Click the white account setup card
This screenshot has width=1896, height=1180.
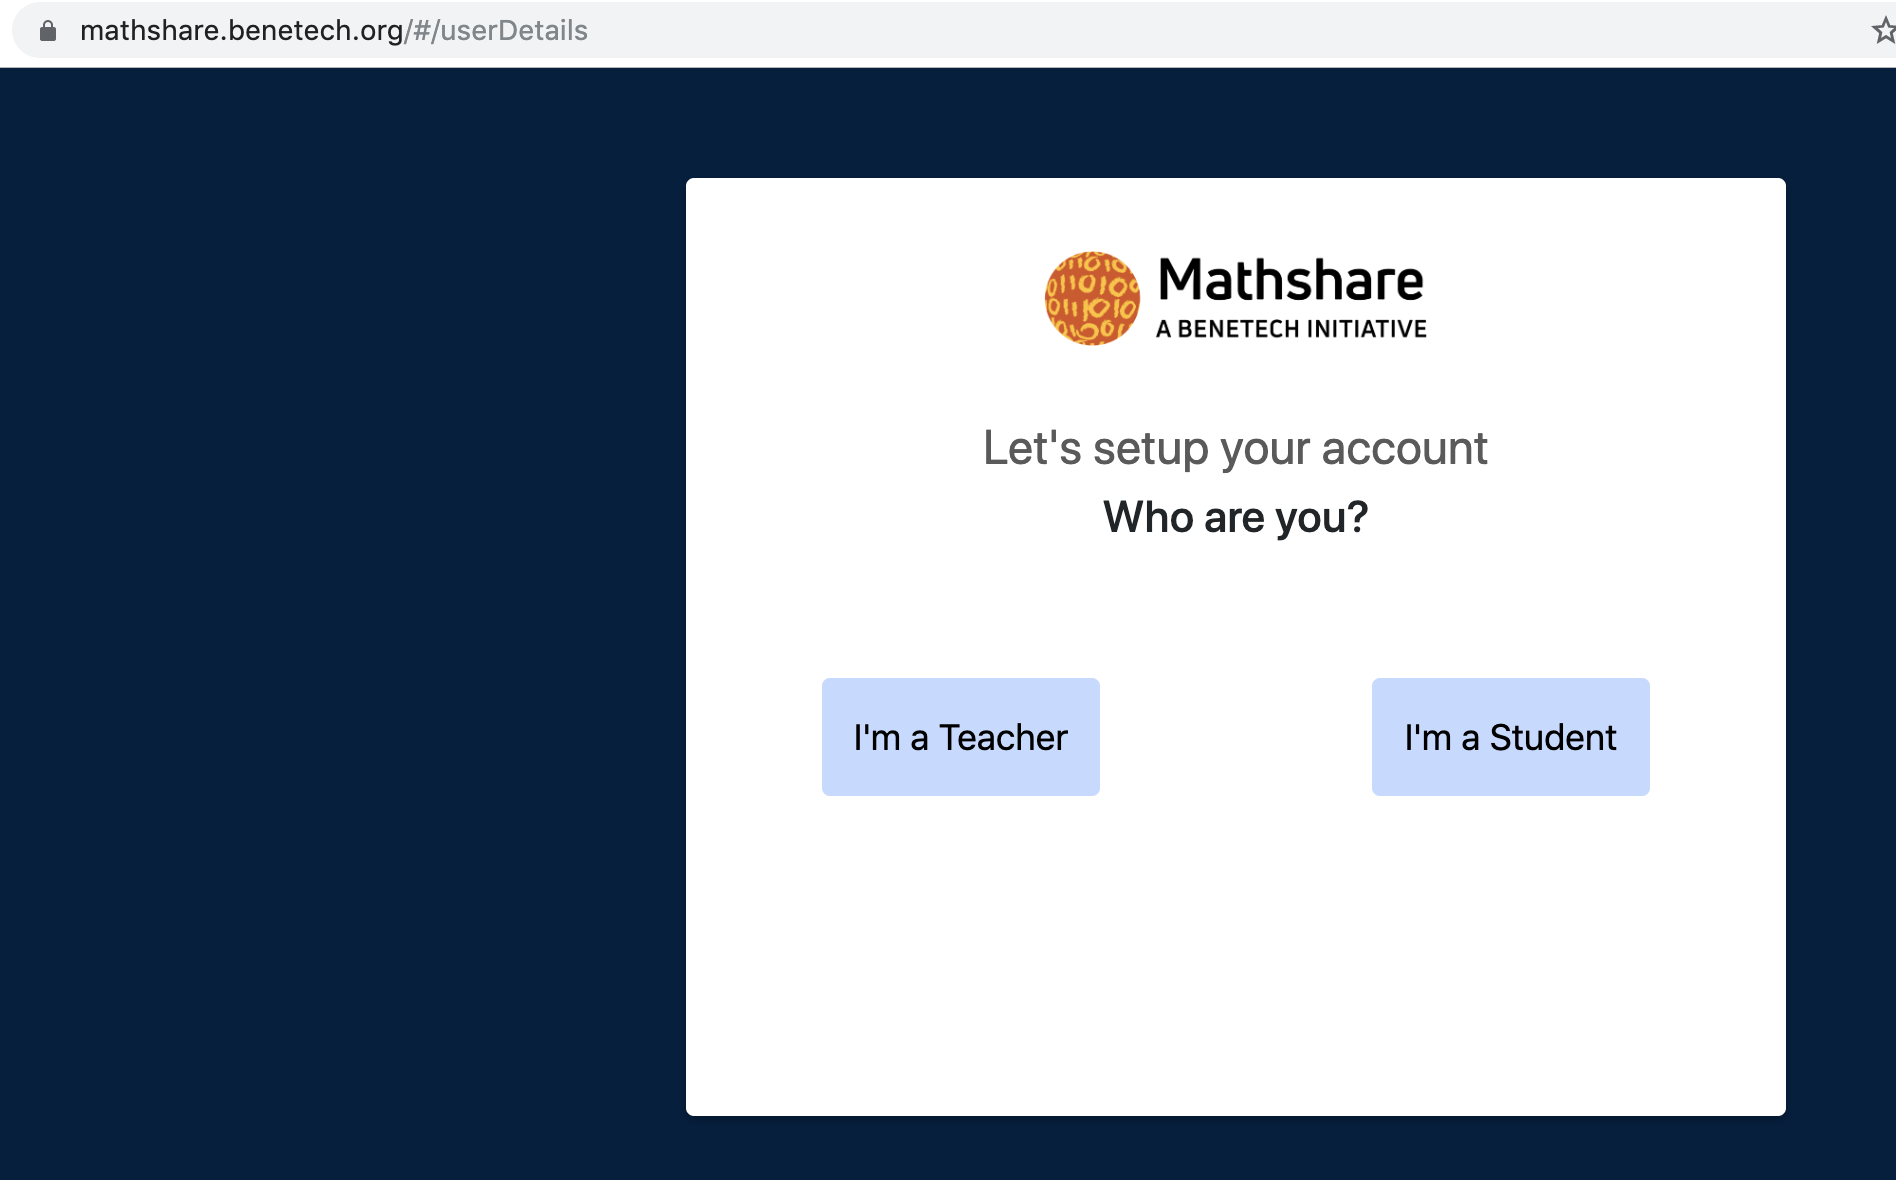pos(1234,950)
